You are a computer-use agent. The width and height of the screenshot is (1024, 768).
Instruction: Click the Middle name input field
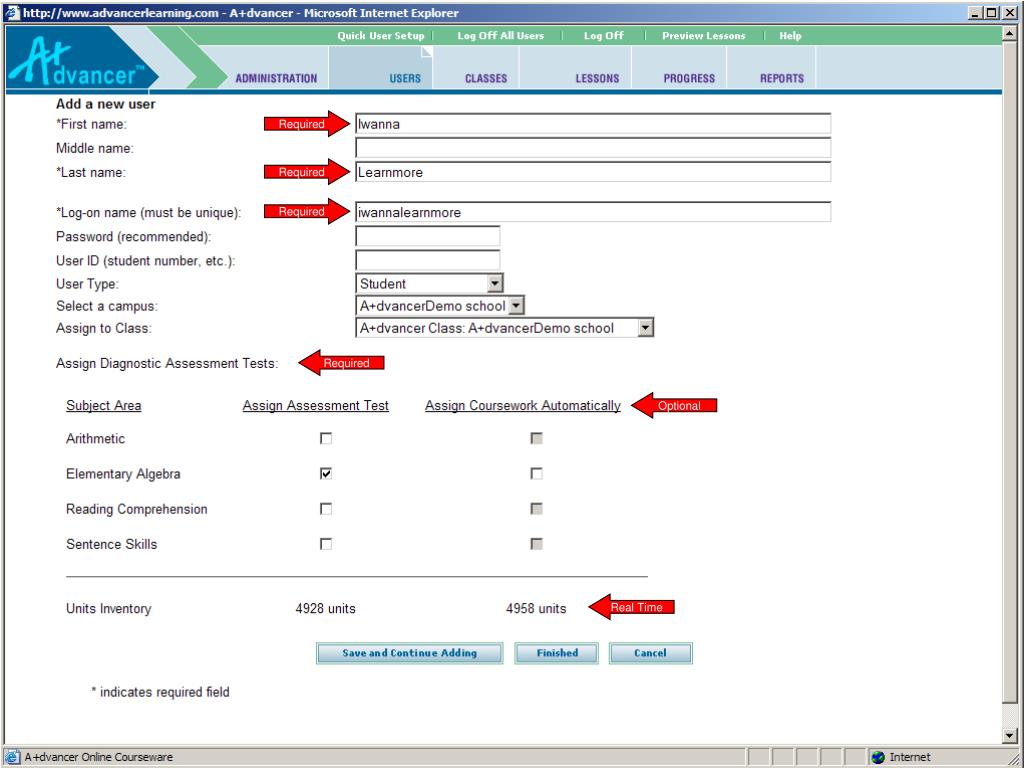pos(593,148)
